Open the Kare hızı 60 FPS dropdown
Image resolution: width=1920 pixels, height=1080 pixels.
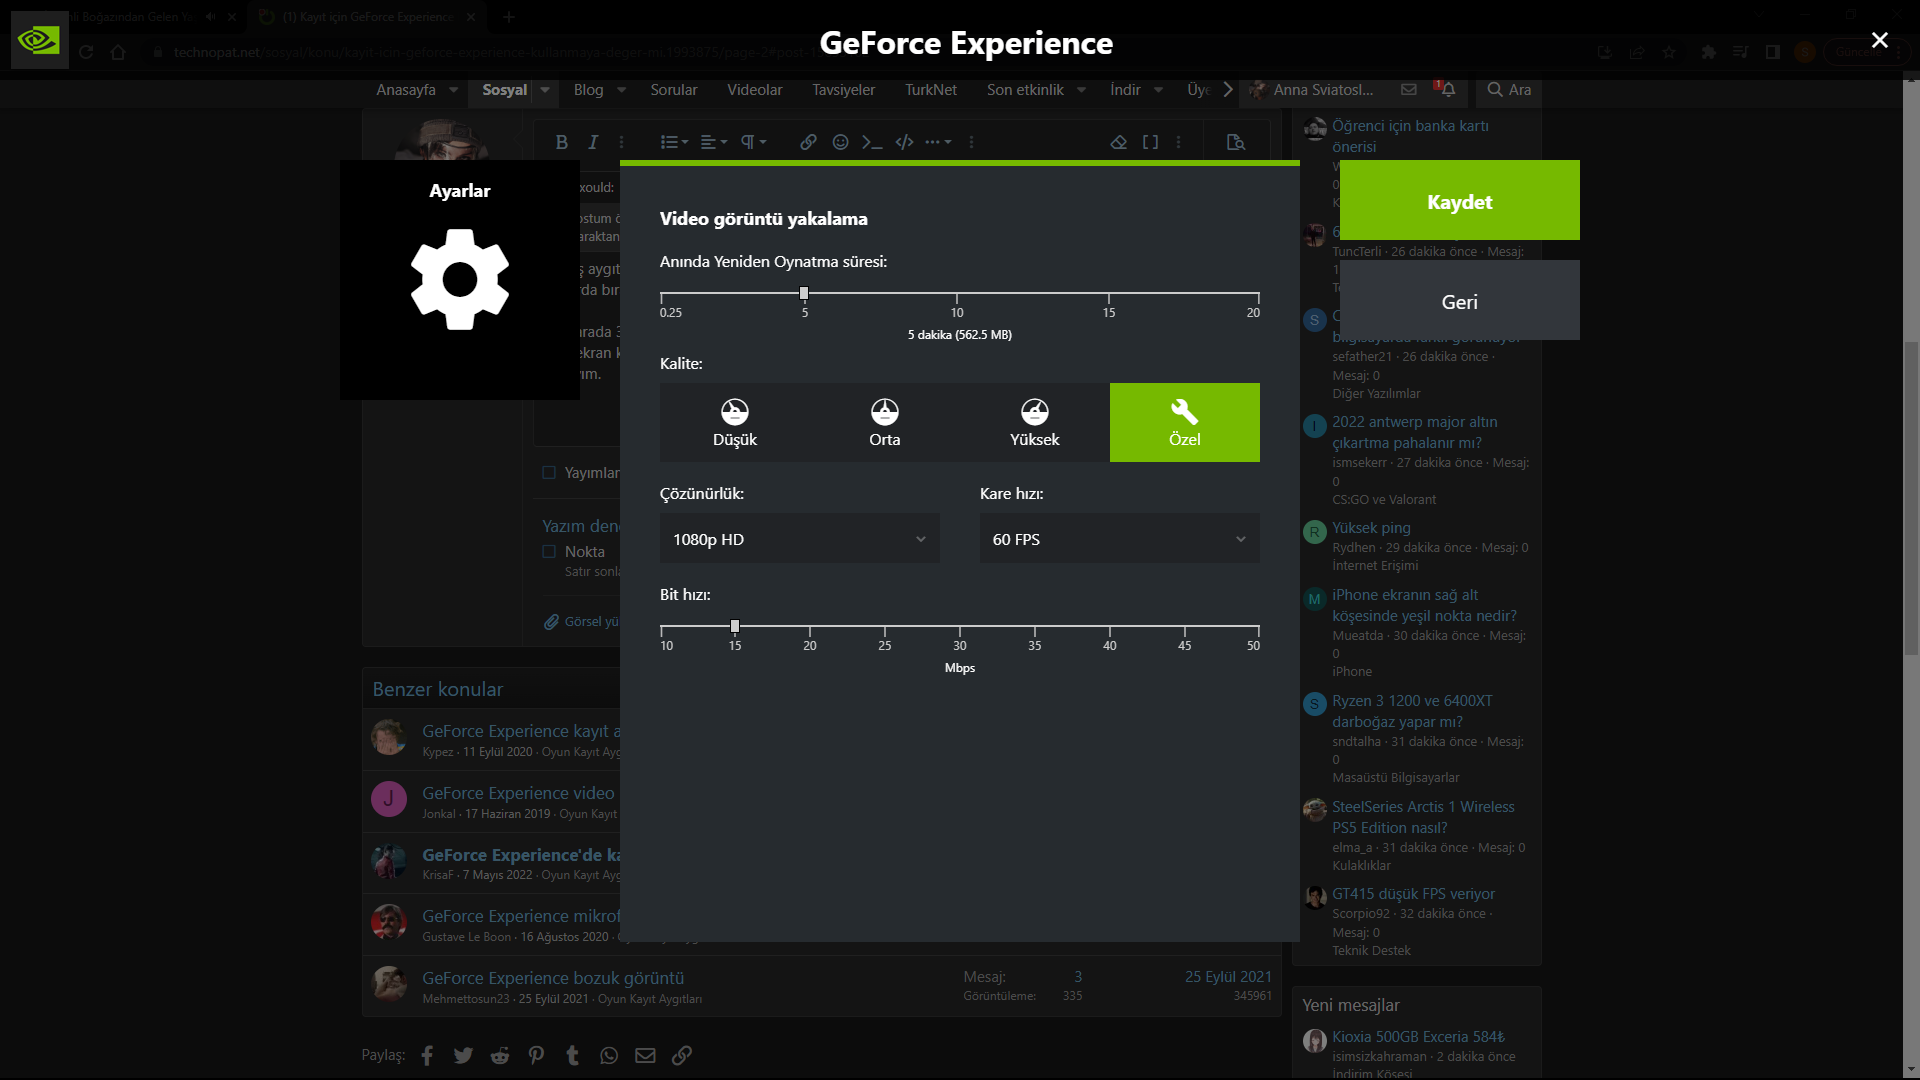coord(1120,539)
